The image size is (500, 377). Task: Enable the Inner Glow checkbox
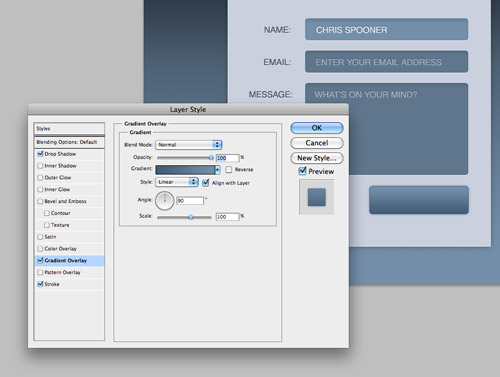point(40,189)
